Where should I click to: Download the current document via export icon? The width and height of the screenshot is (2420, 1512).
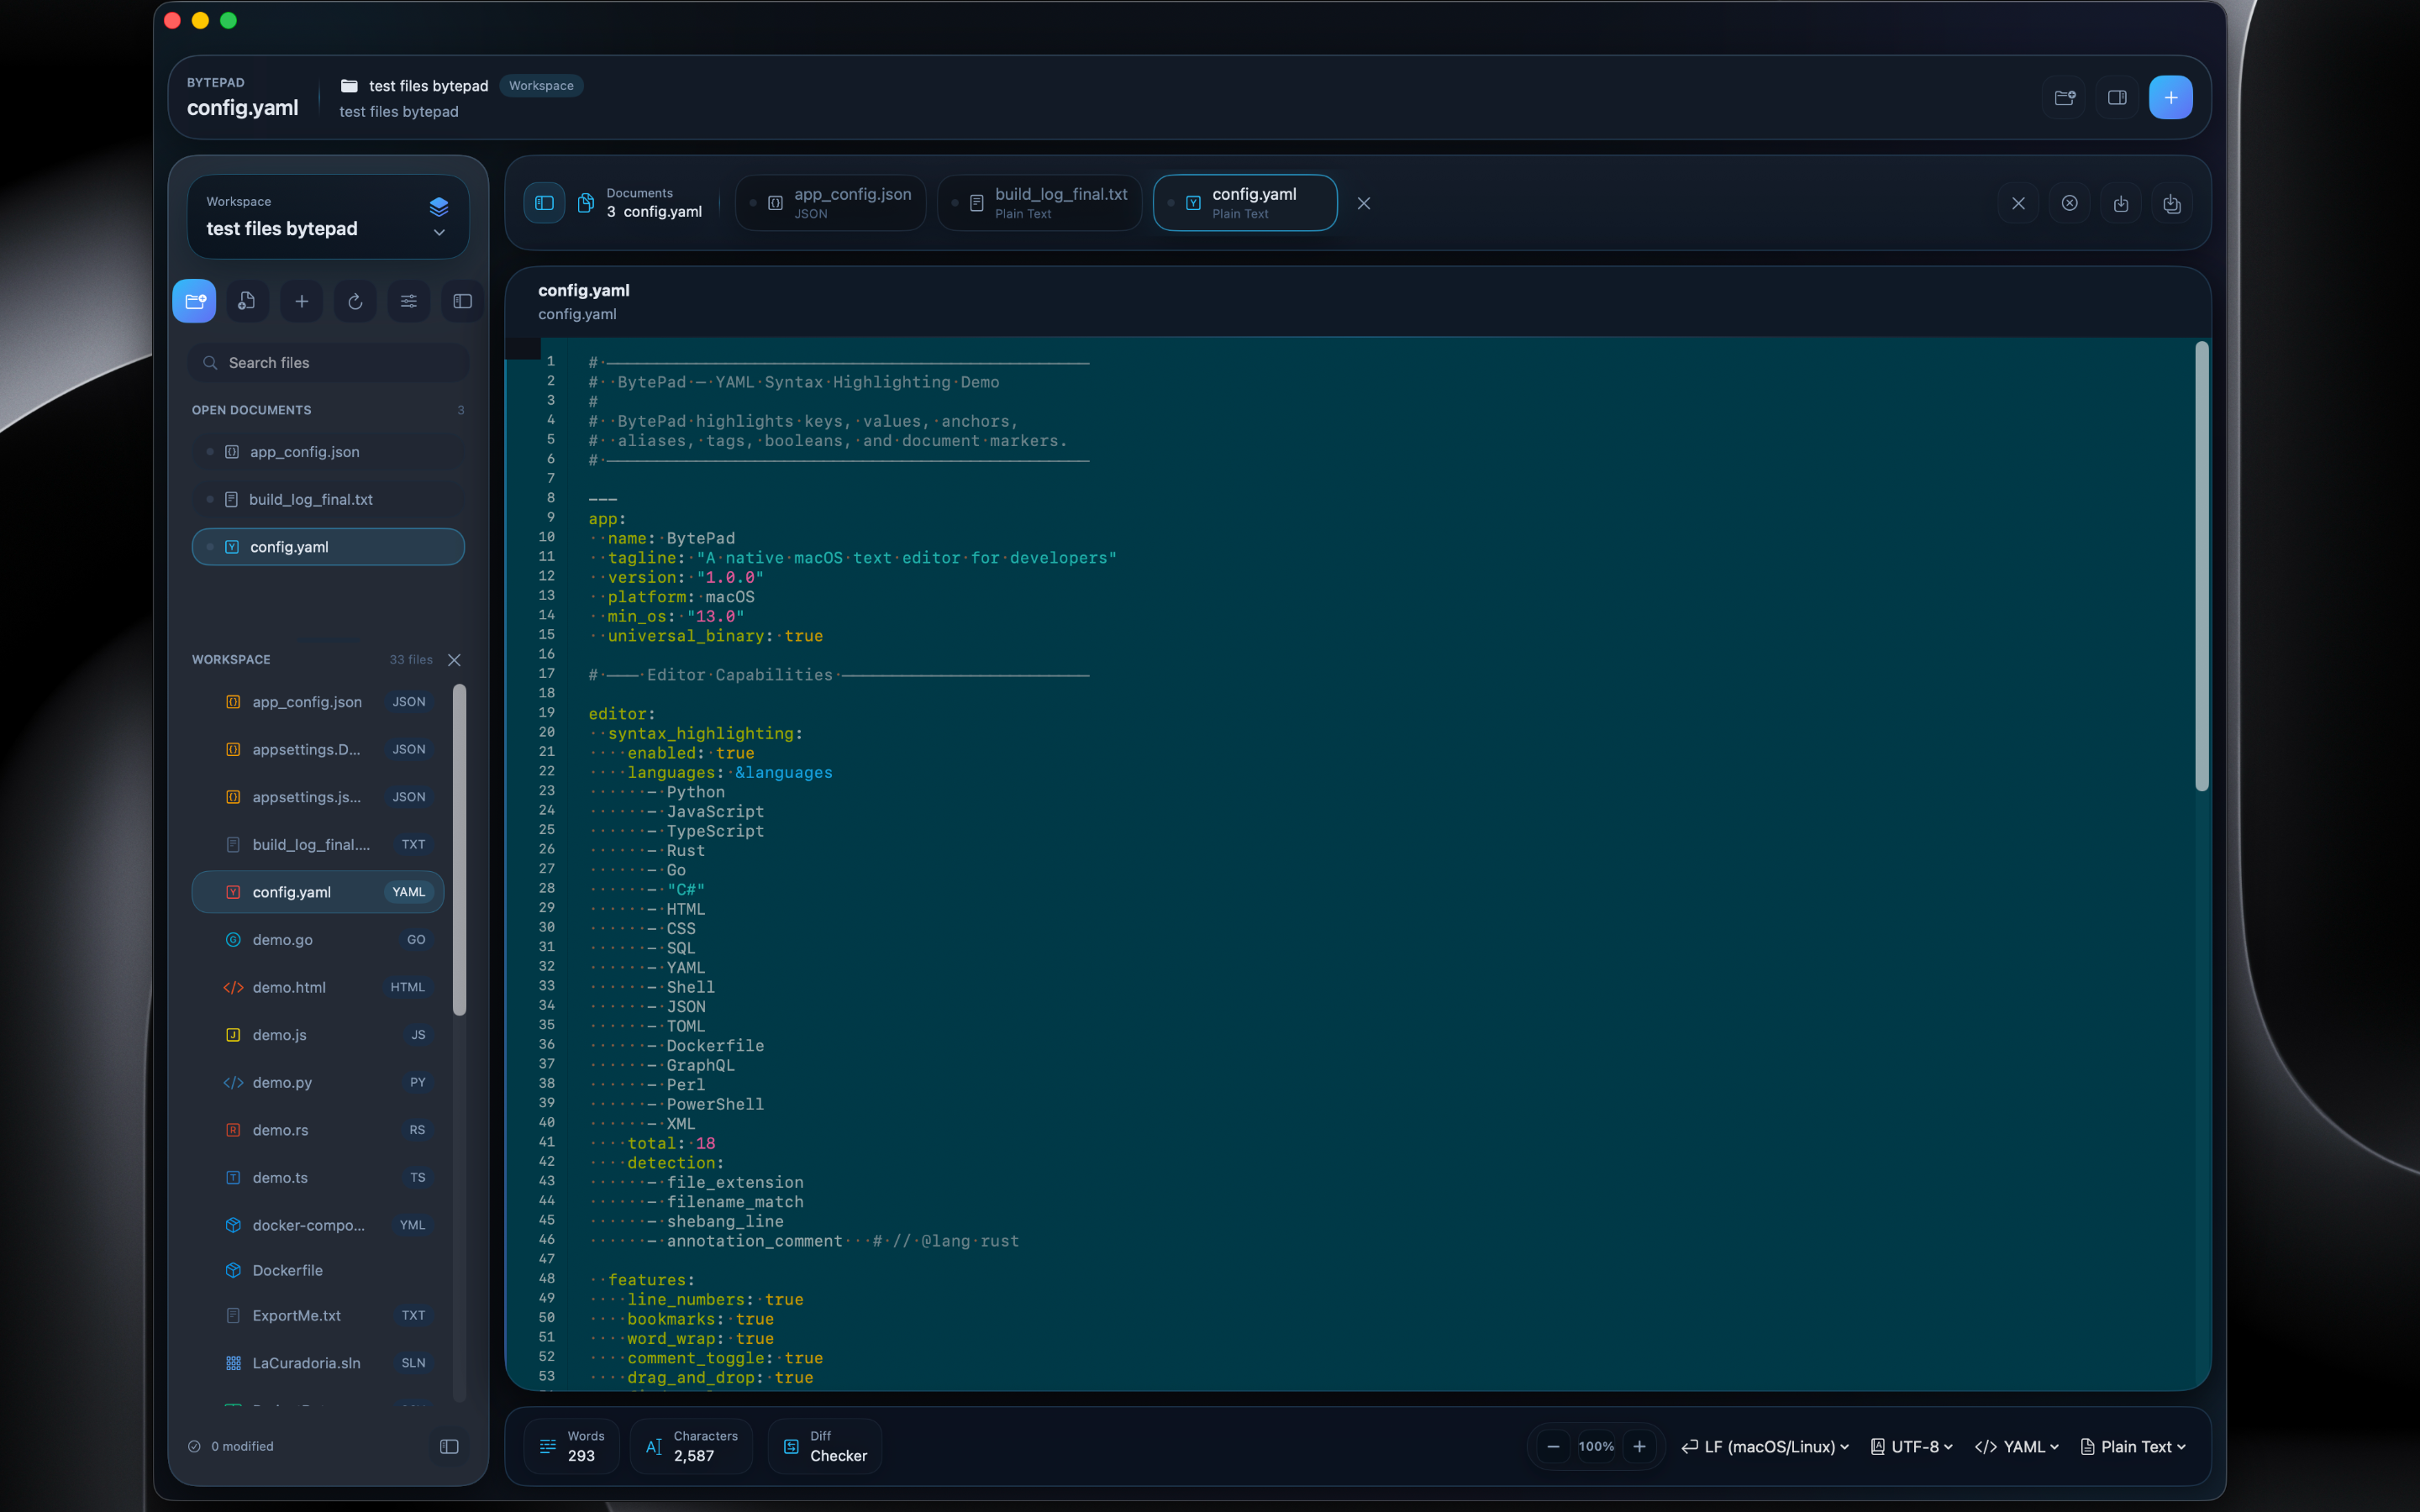pos(2121,204)
